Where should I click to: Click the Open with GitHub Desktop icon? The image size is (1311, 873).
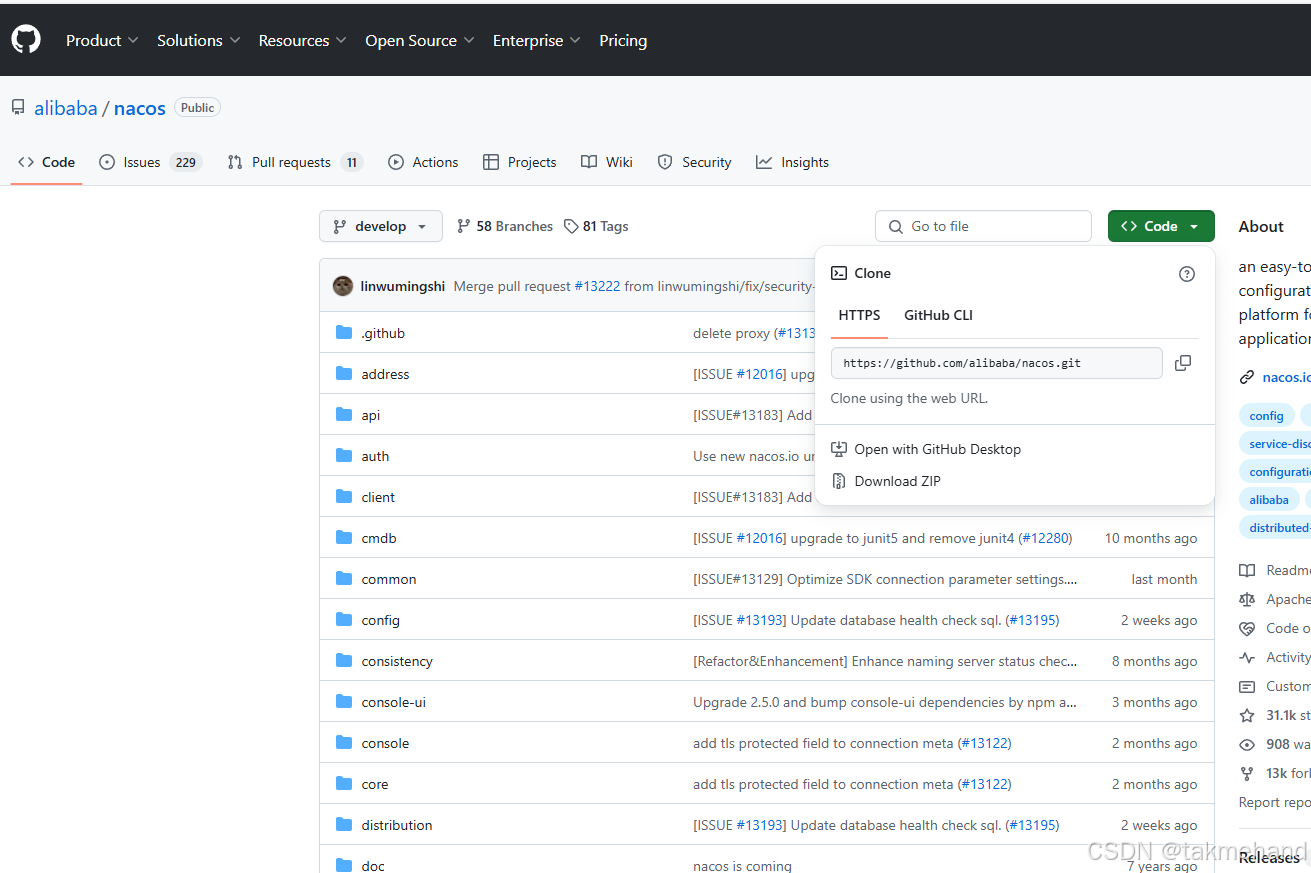tap(839, 449)
